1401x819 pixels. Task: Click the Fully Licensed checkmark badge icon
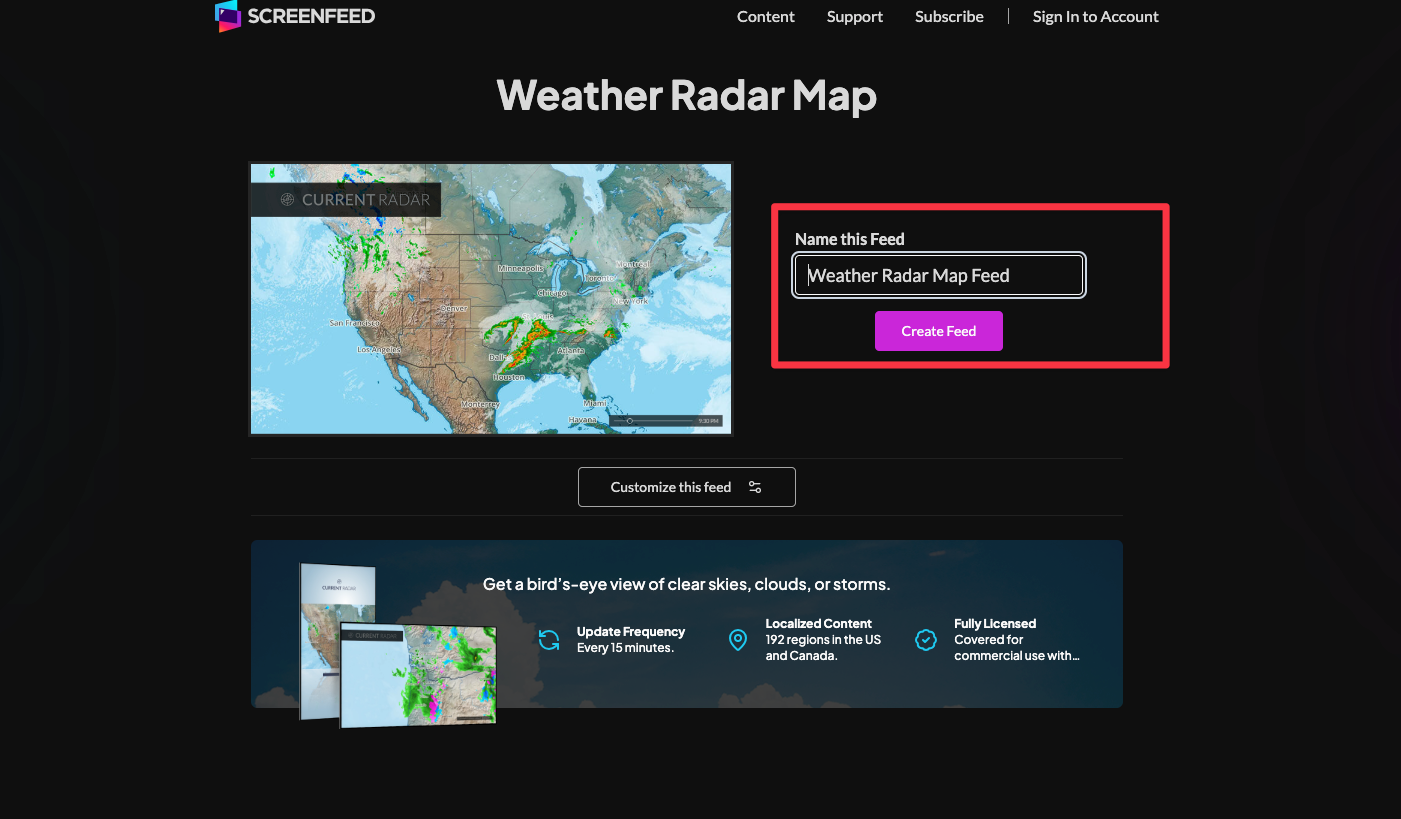click(926, 640)
